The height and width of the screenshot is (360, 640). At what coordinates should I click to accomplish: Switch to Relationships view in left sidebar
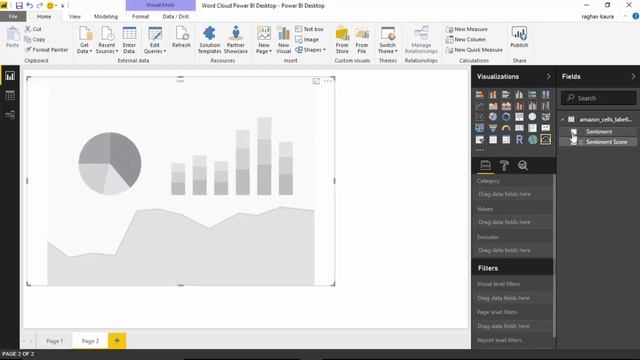coord(10,115)
